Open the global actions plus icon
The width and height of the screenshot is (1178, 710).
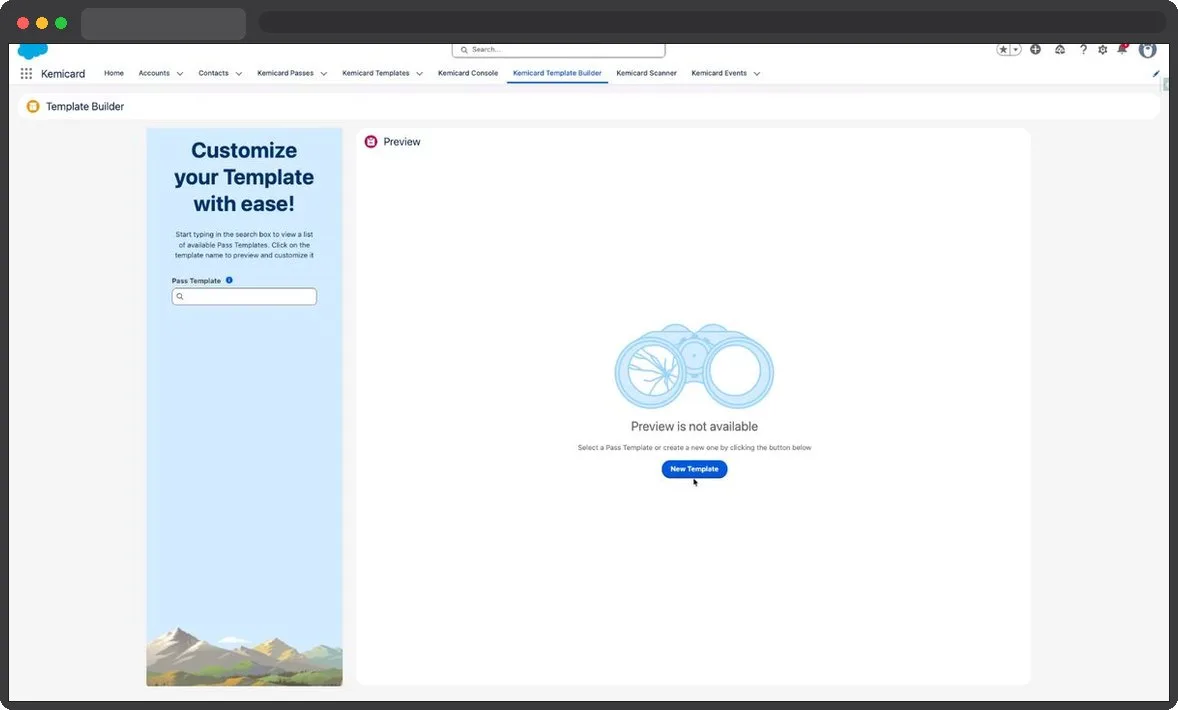[x=1035, y=50]
